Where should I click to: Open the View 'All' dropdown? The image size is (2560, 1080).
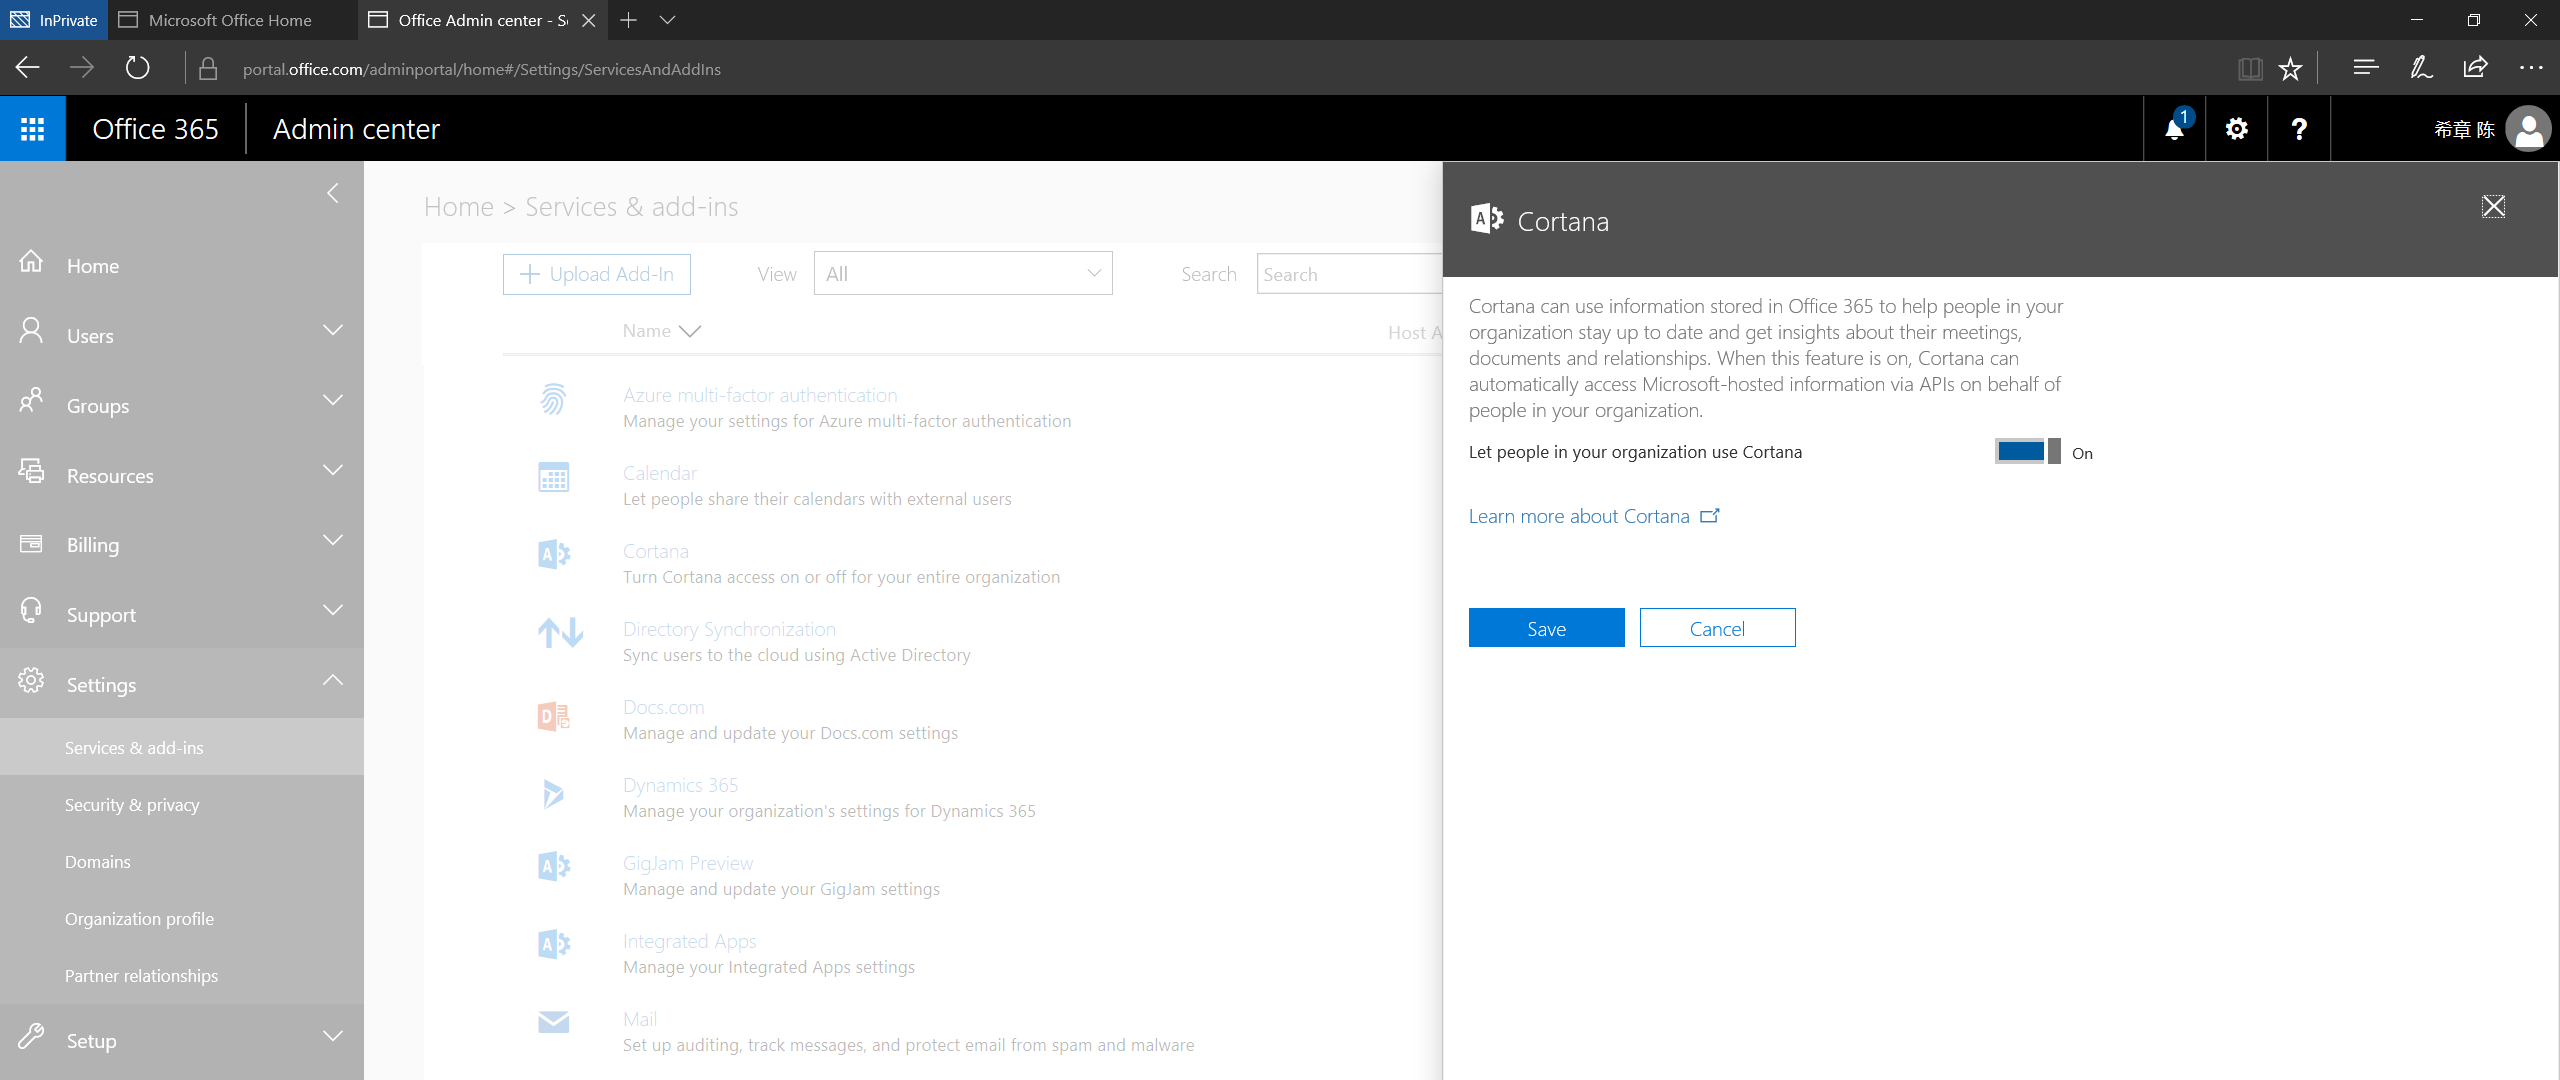962,273
